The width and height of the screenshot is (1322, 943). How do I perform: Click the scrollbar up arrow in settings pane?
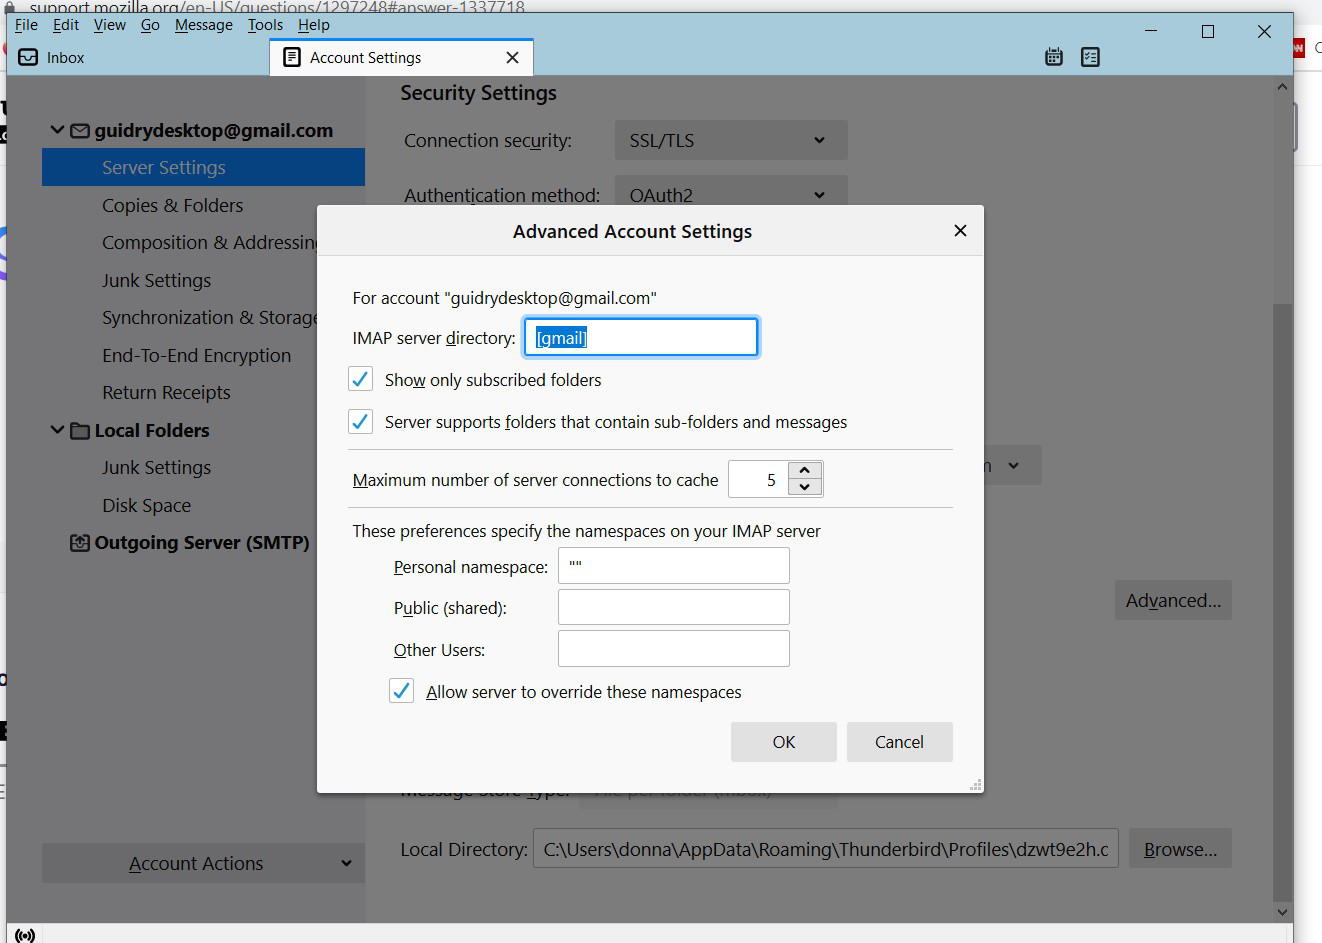pyautogui.click(x=1282, y=87)
